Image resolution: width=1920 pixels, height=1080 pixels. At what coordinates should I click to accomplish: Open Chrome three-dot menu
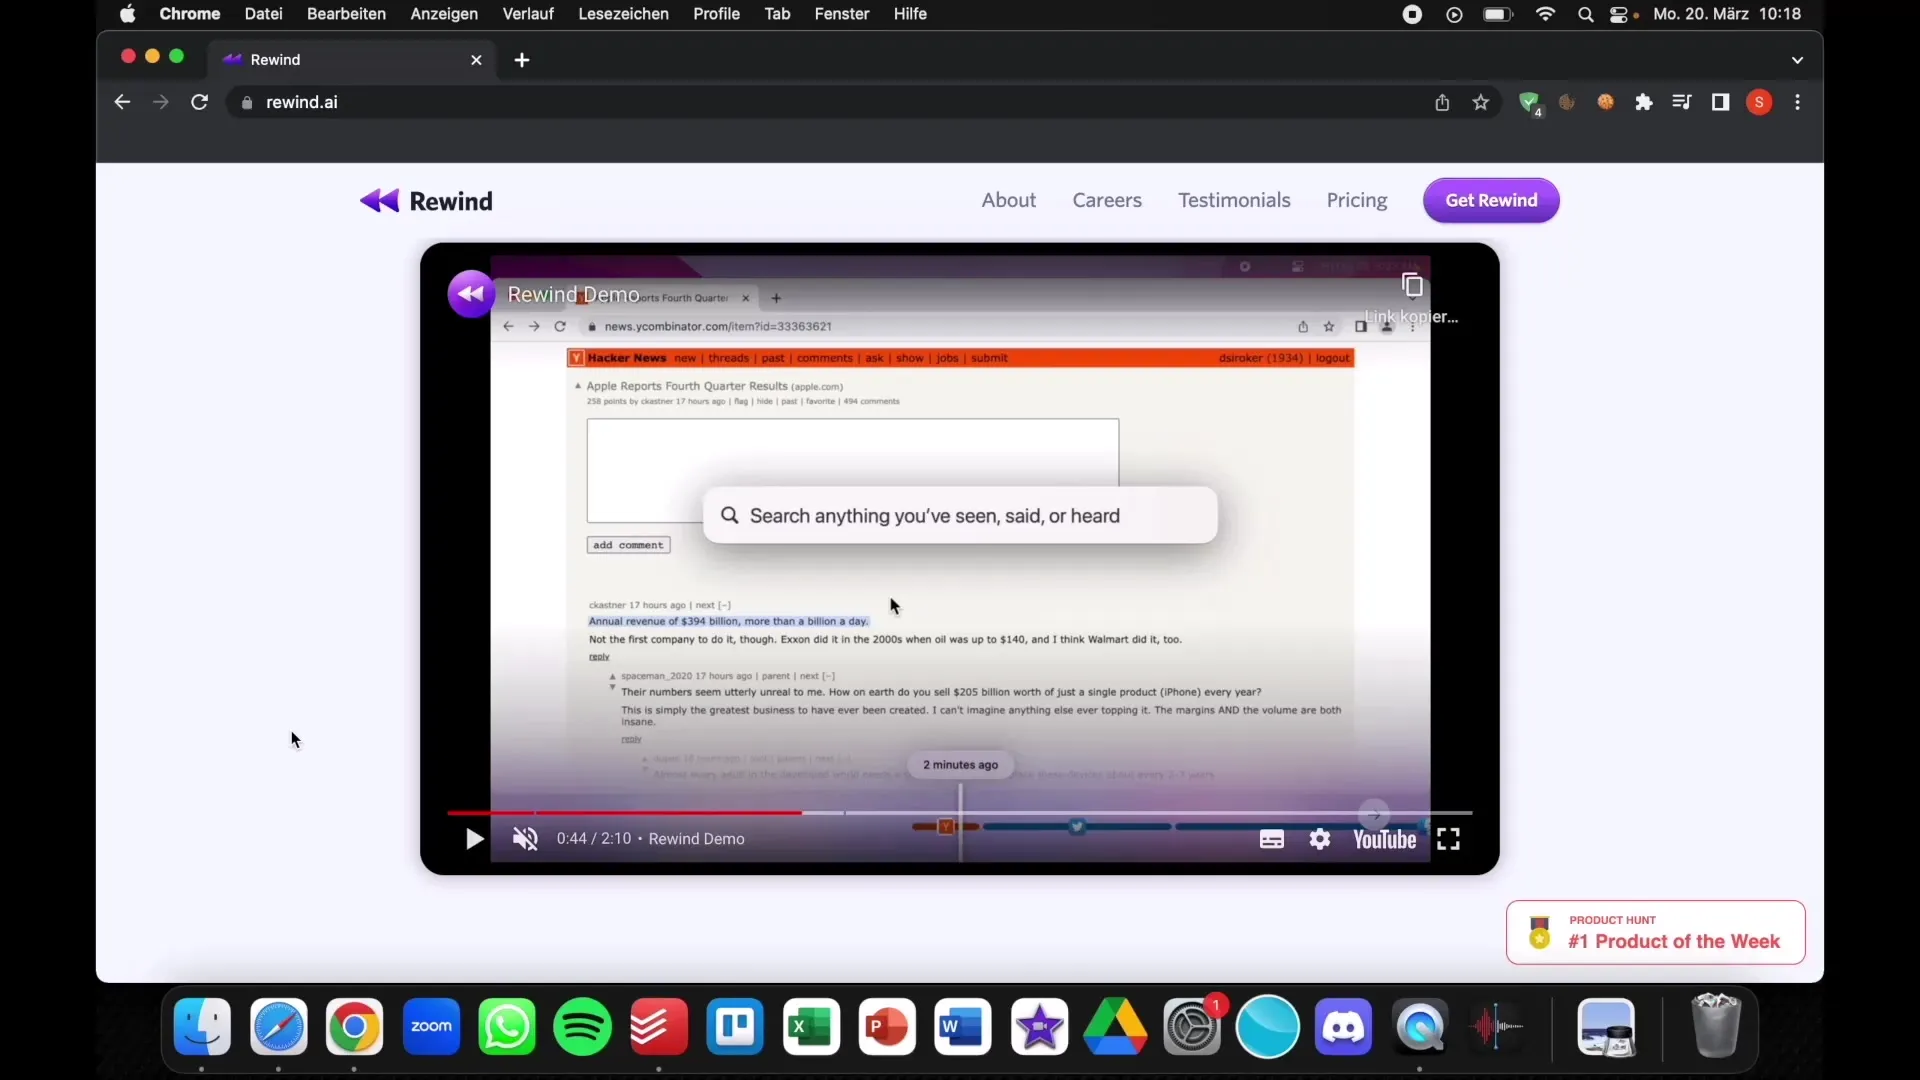1797,102
